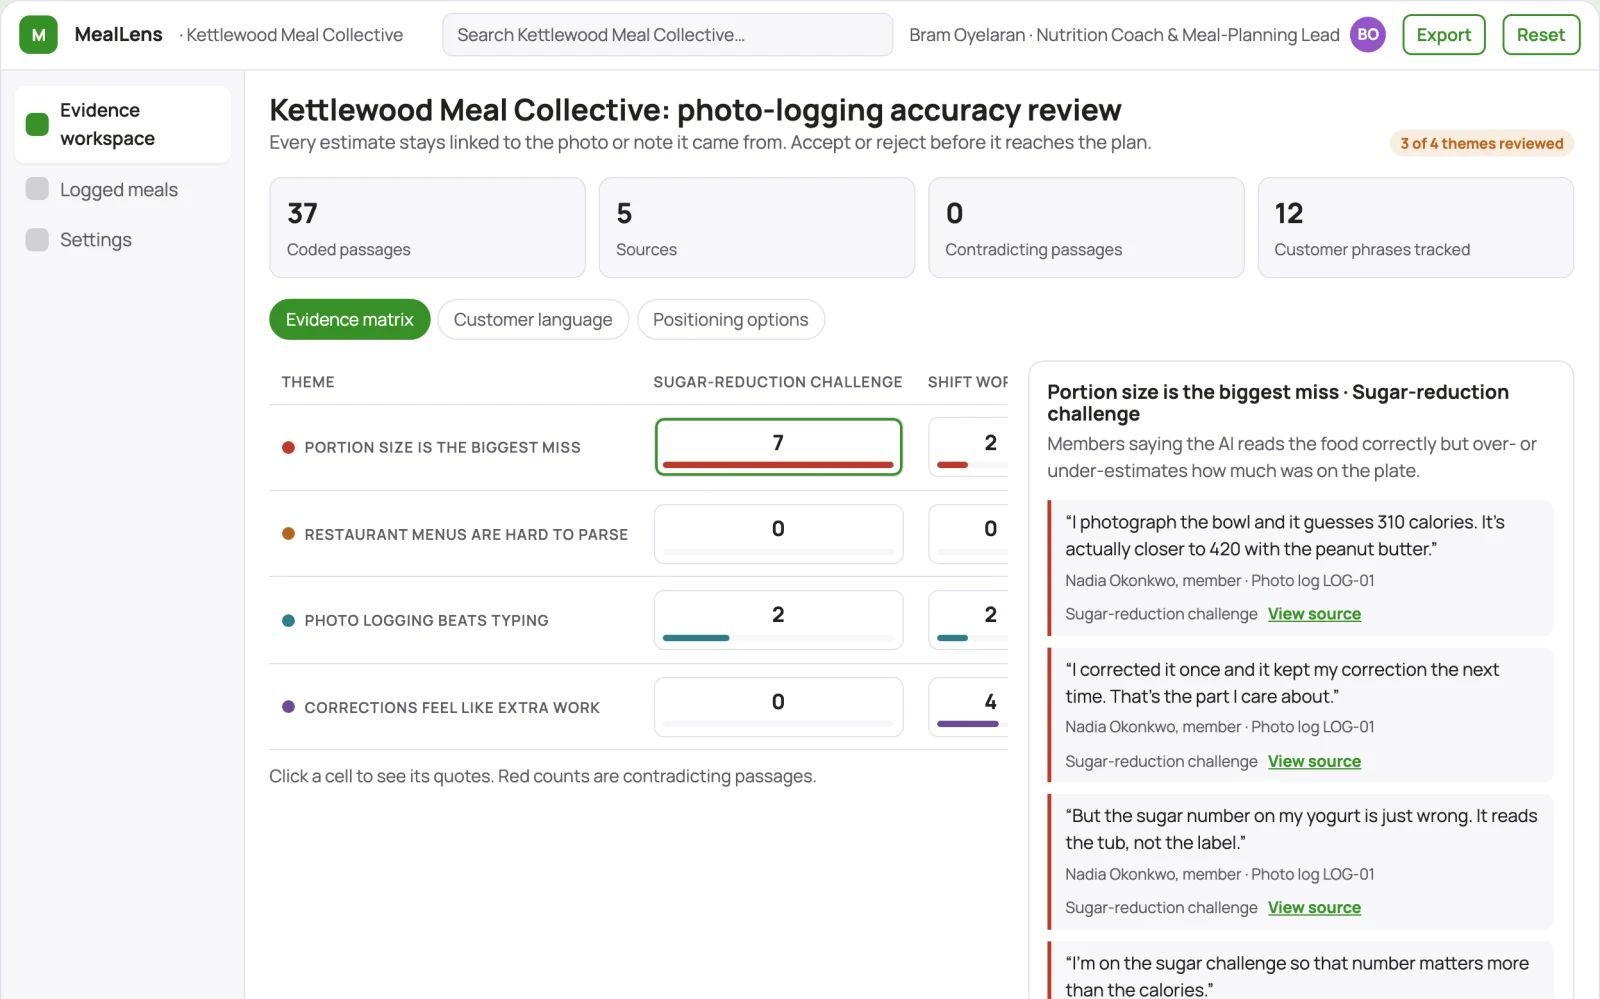The height and width of the screenshot is (999, 1600).
Task: Click the Bram Oyelaran user name text
Action: tap(967, 35)
